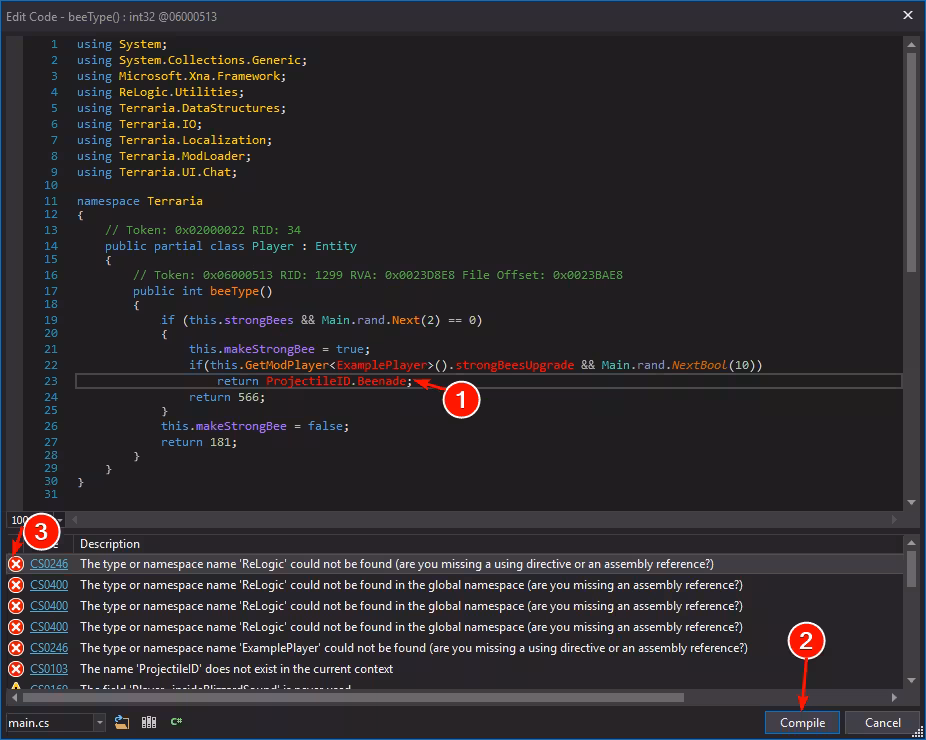
Task: Place the cursor on the return ProjectileID.Beenade line
Action: pyautogui.click(x=488, y=381)
